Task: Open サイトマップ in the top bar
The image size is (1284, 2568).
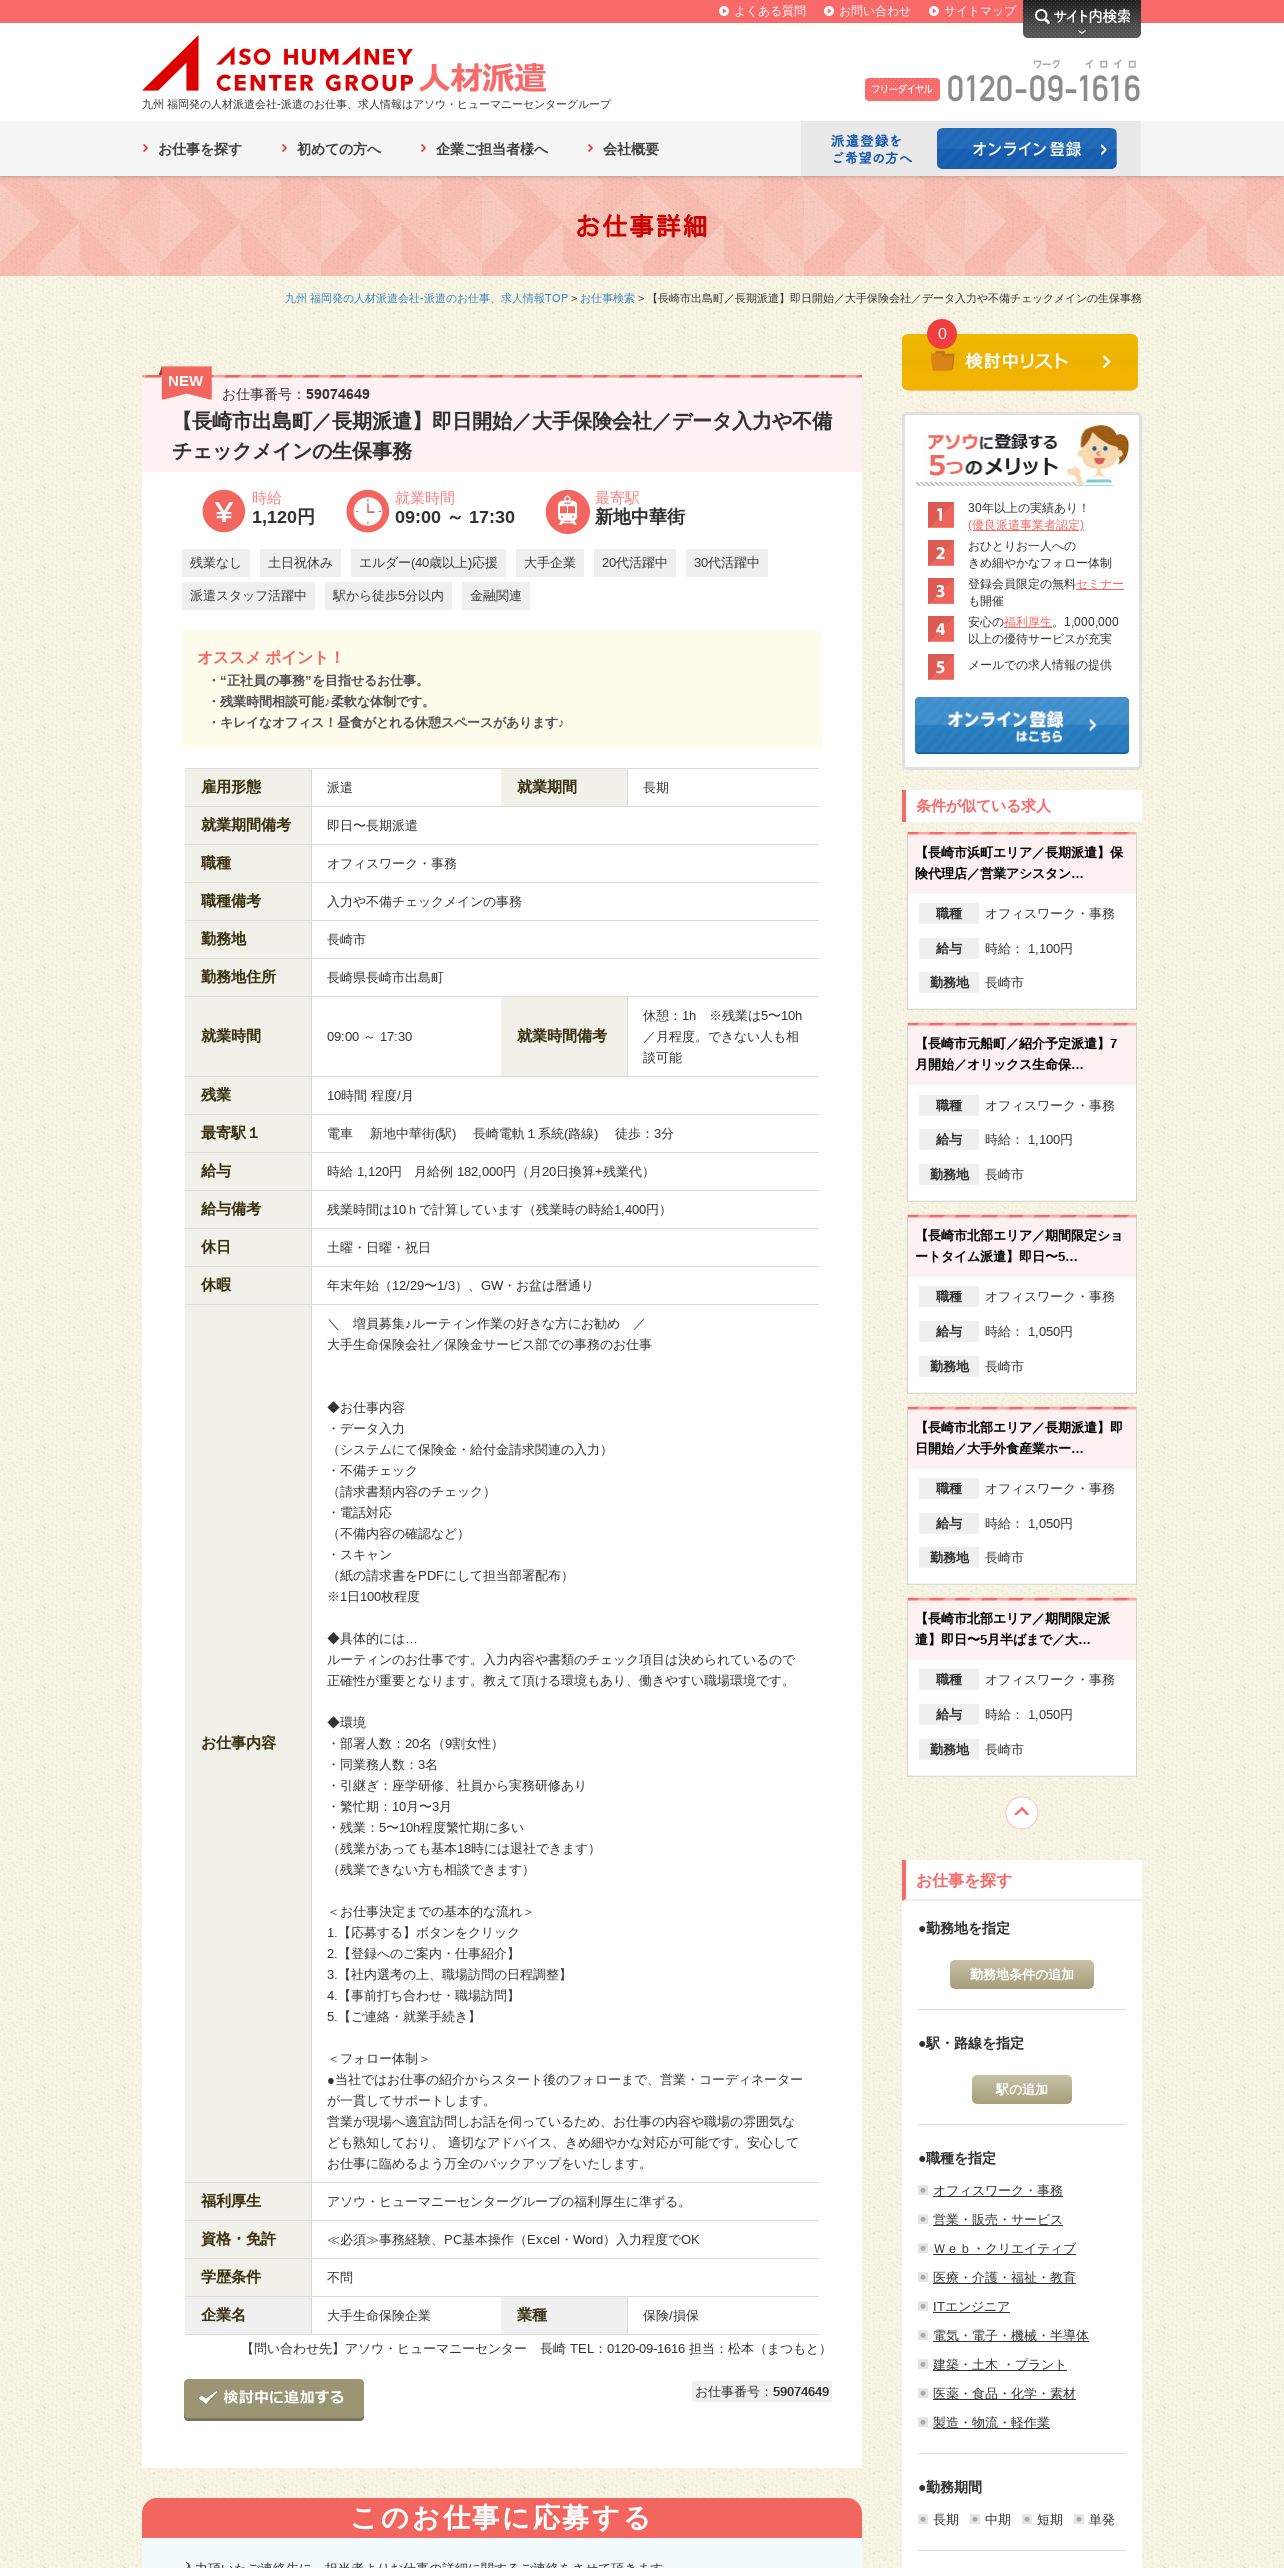Action: (972, 11)
